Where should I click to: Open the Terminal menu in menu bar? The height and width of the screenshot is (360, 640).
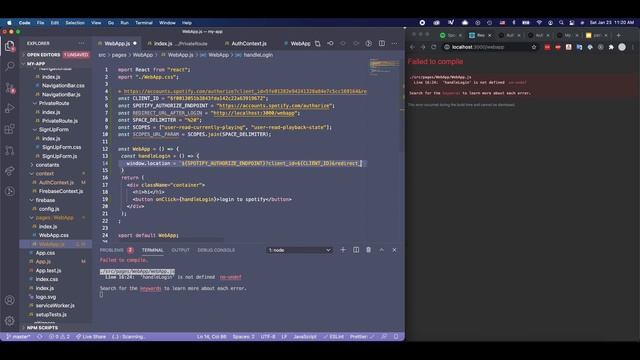tap(144, 23)
